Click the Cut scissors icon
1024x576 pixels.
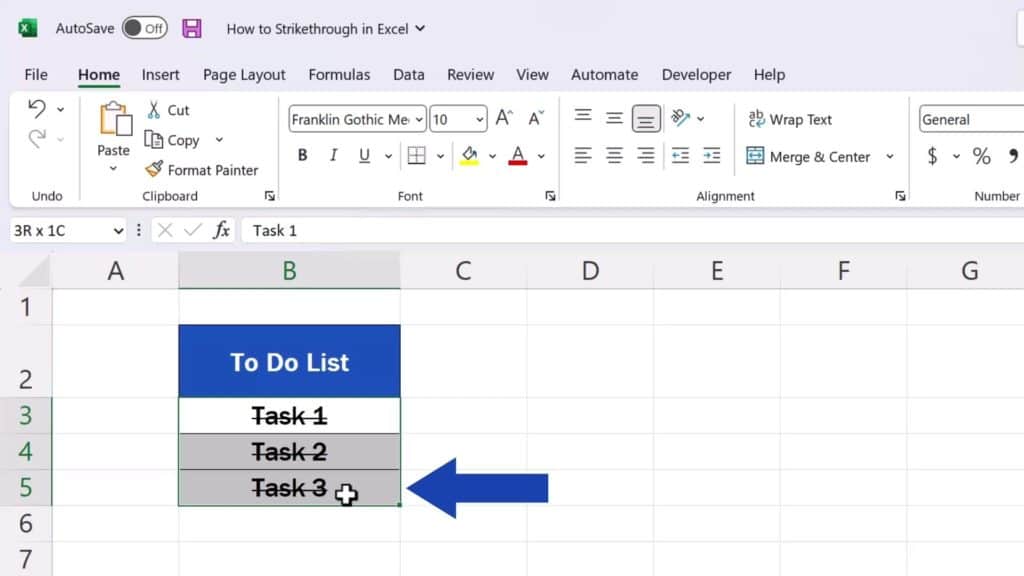click(154, 110)
